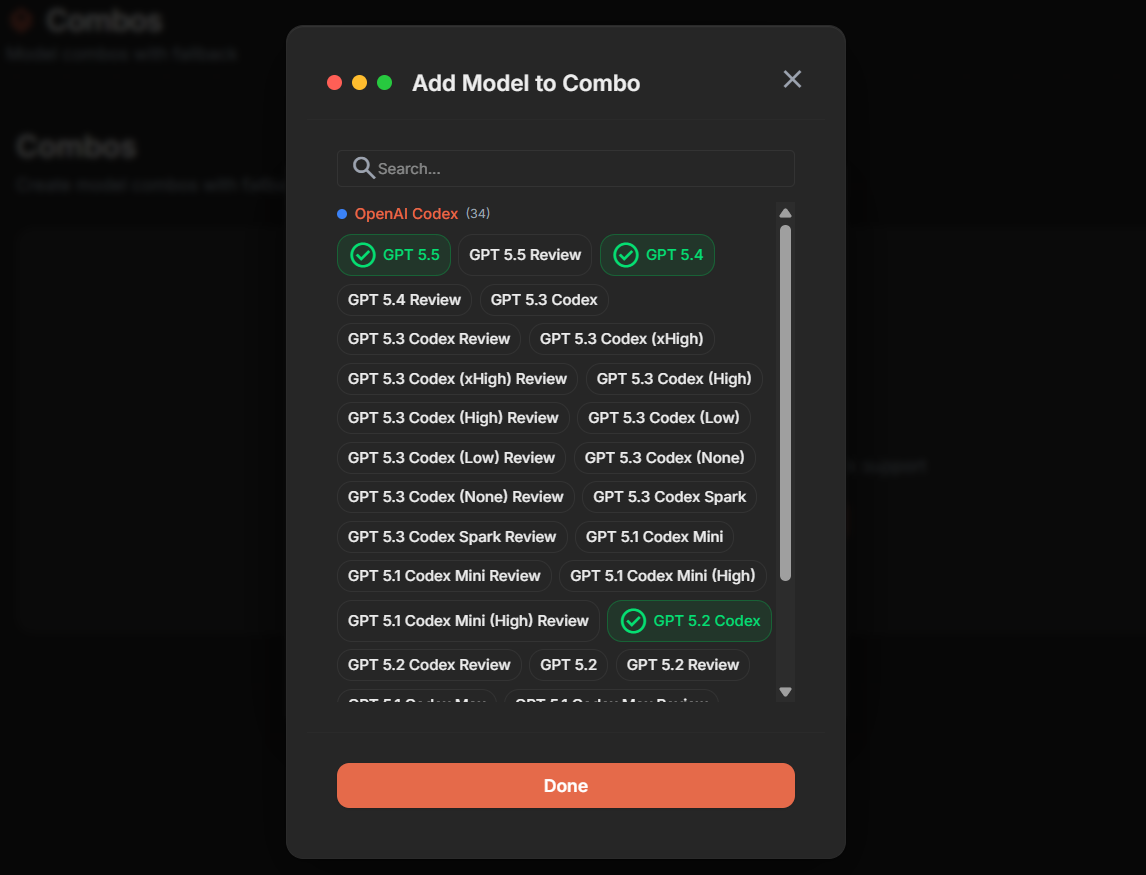Click the red traffic light dot
The image size is (1146, 875).
pos(334,83)
